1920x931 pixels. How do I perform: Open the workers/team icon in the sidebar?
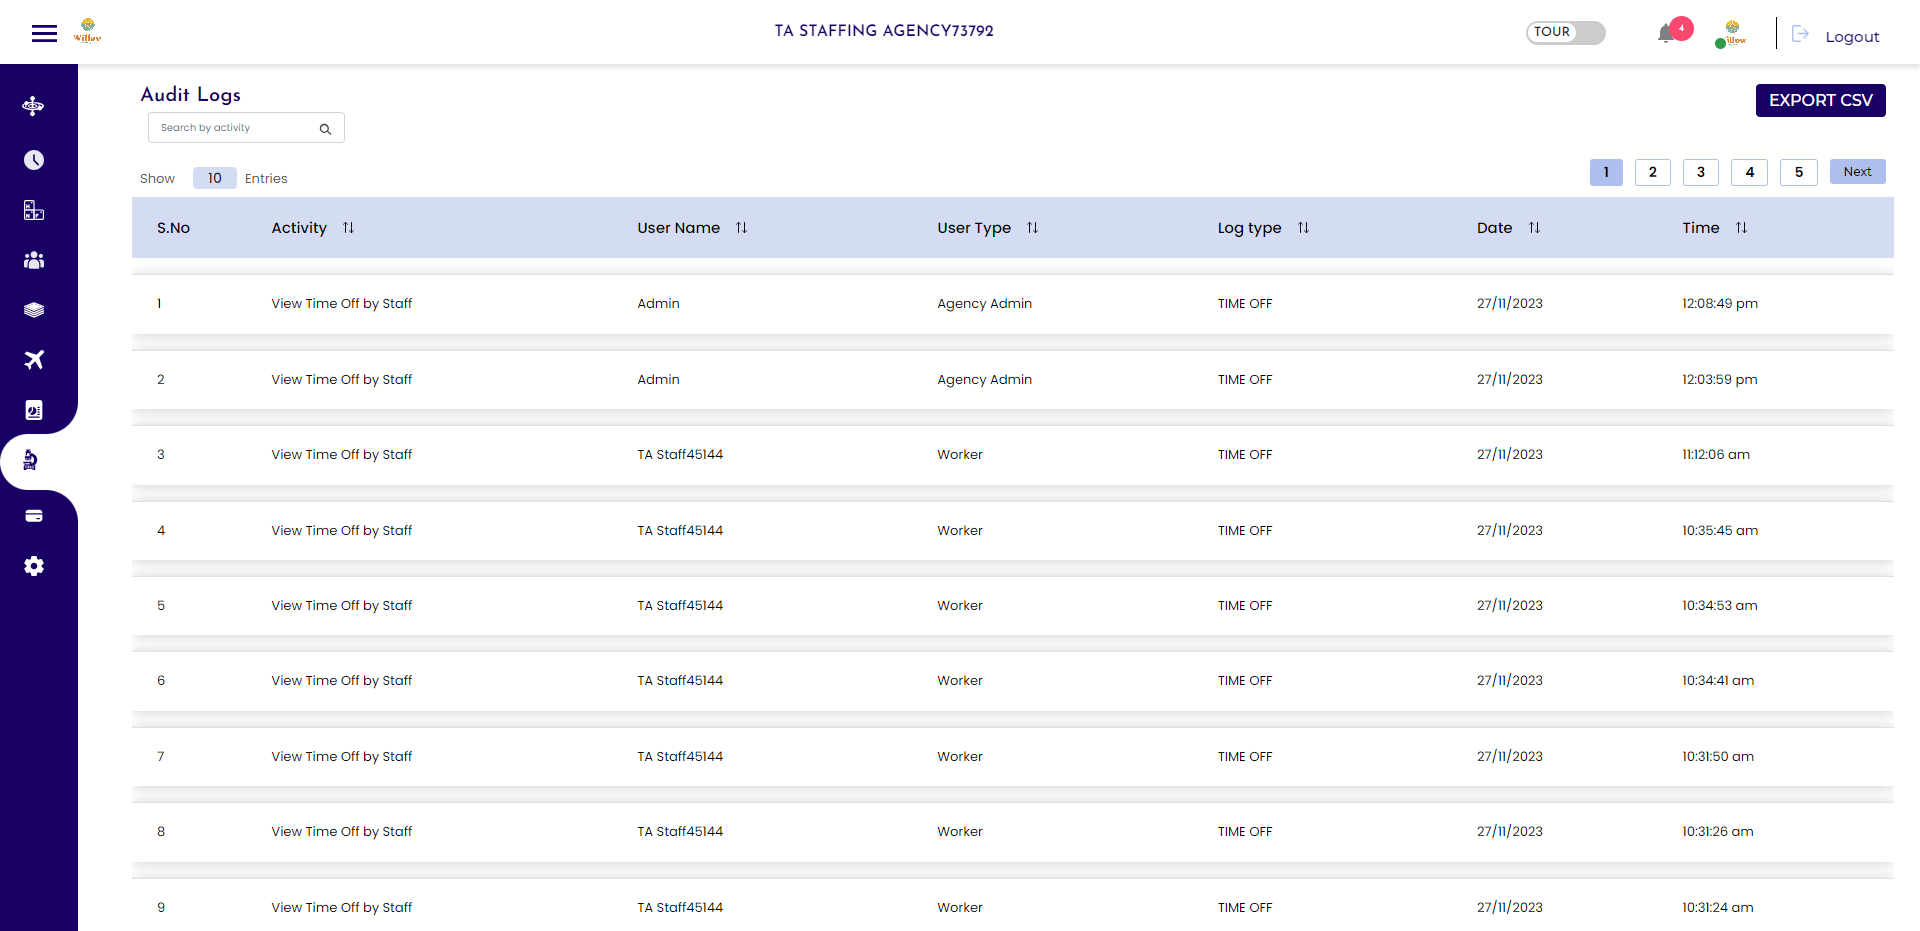(34, 260)
